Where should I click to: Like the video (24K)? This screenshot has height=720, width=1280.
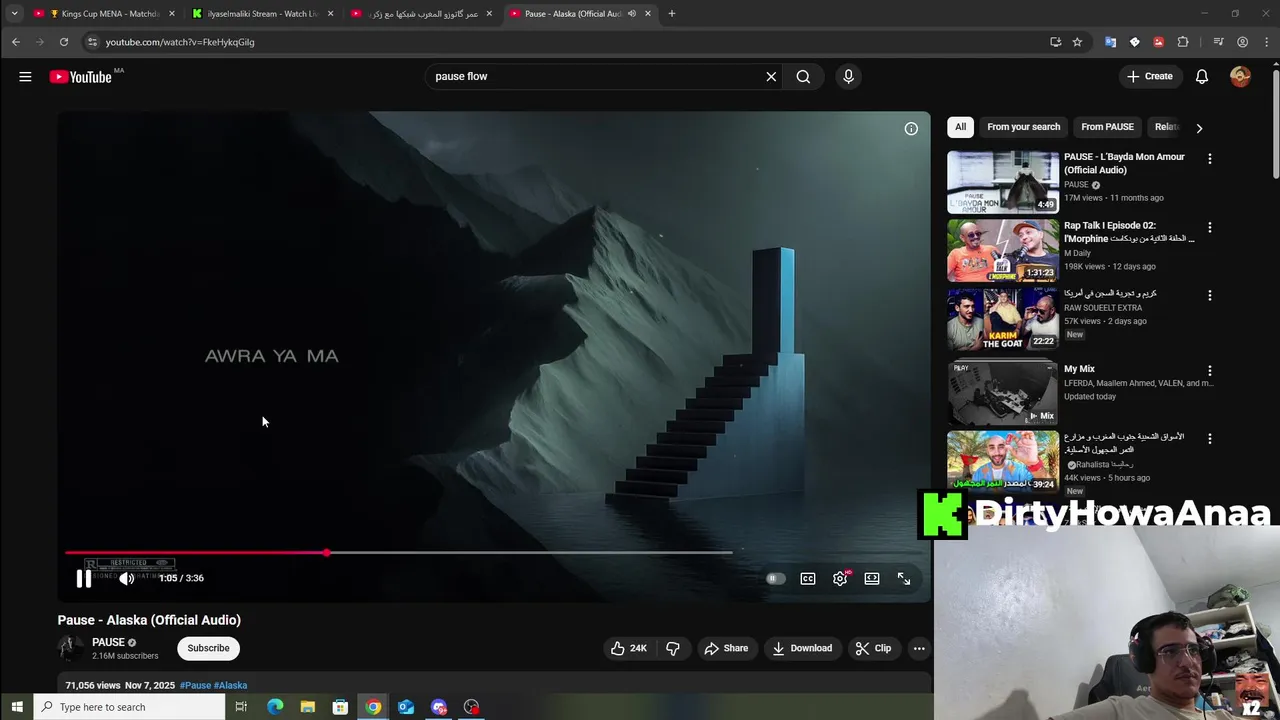[629, 648]
